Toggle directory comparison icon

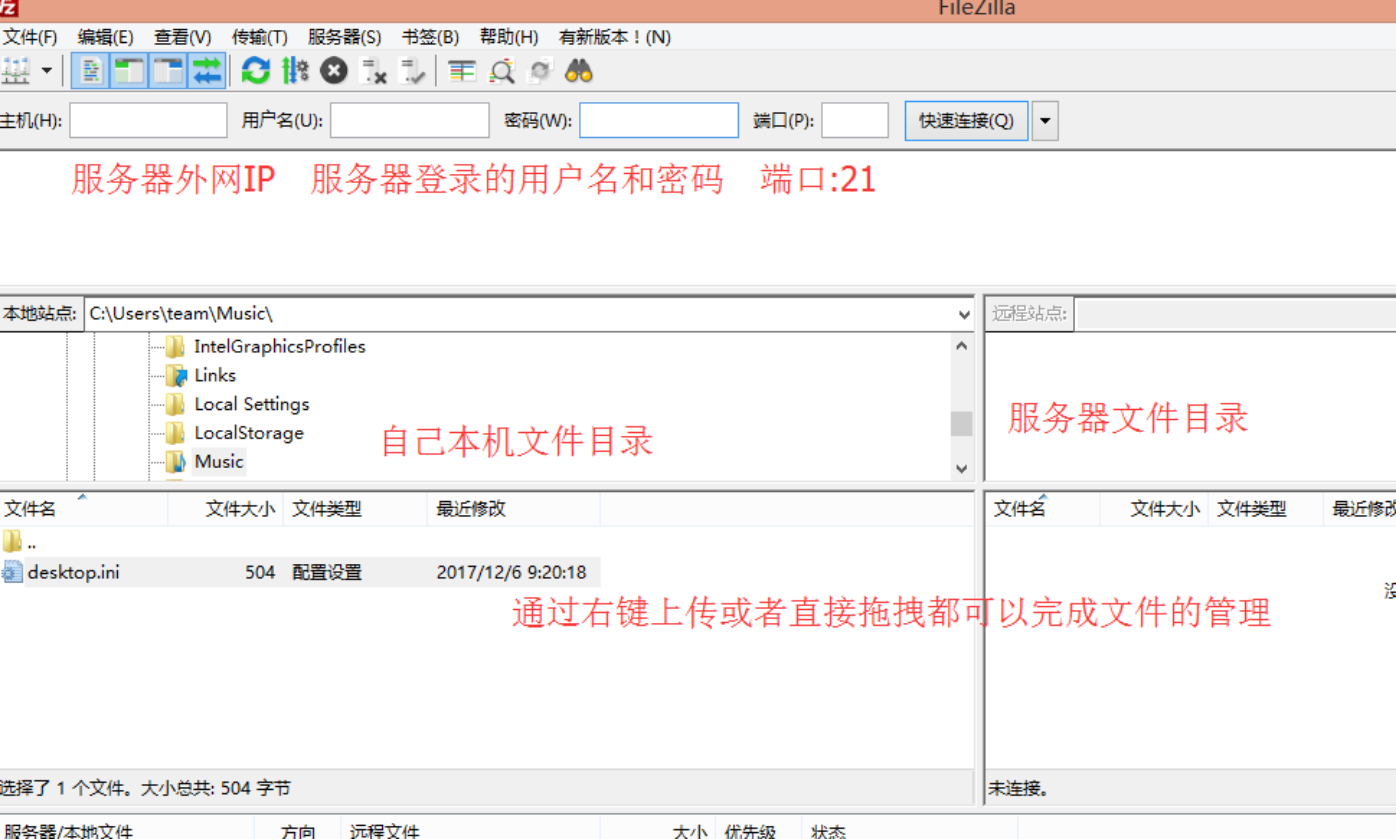(x=462, y=71)
